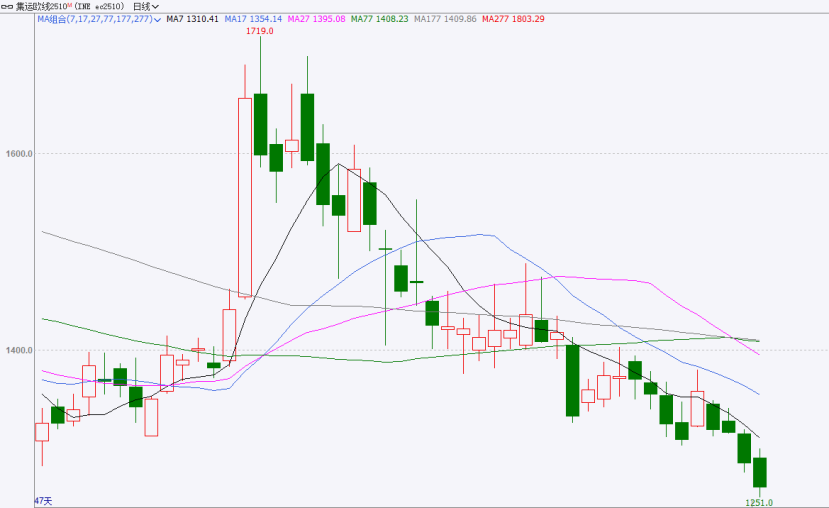Screen dimensions: 829x508
Task: Click the 1719.0 high price label
Action: [260, 31]
